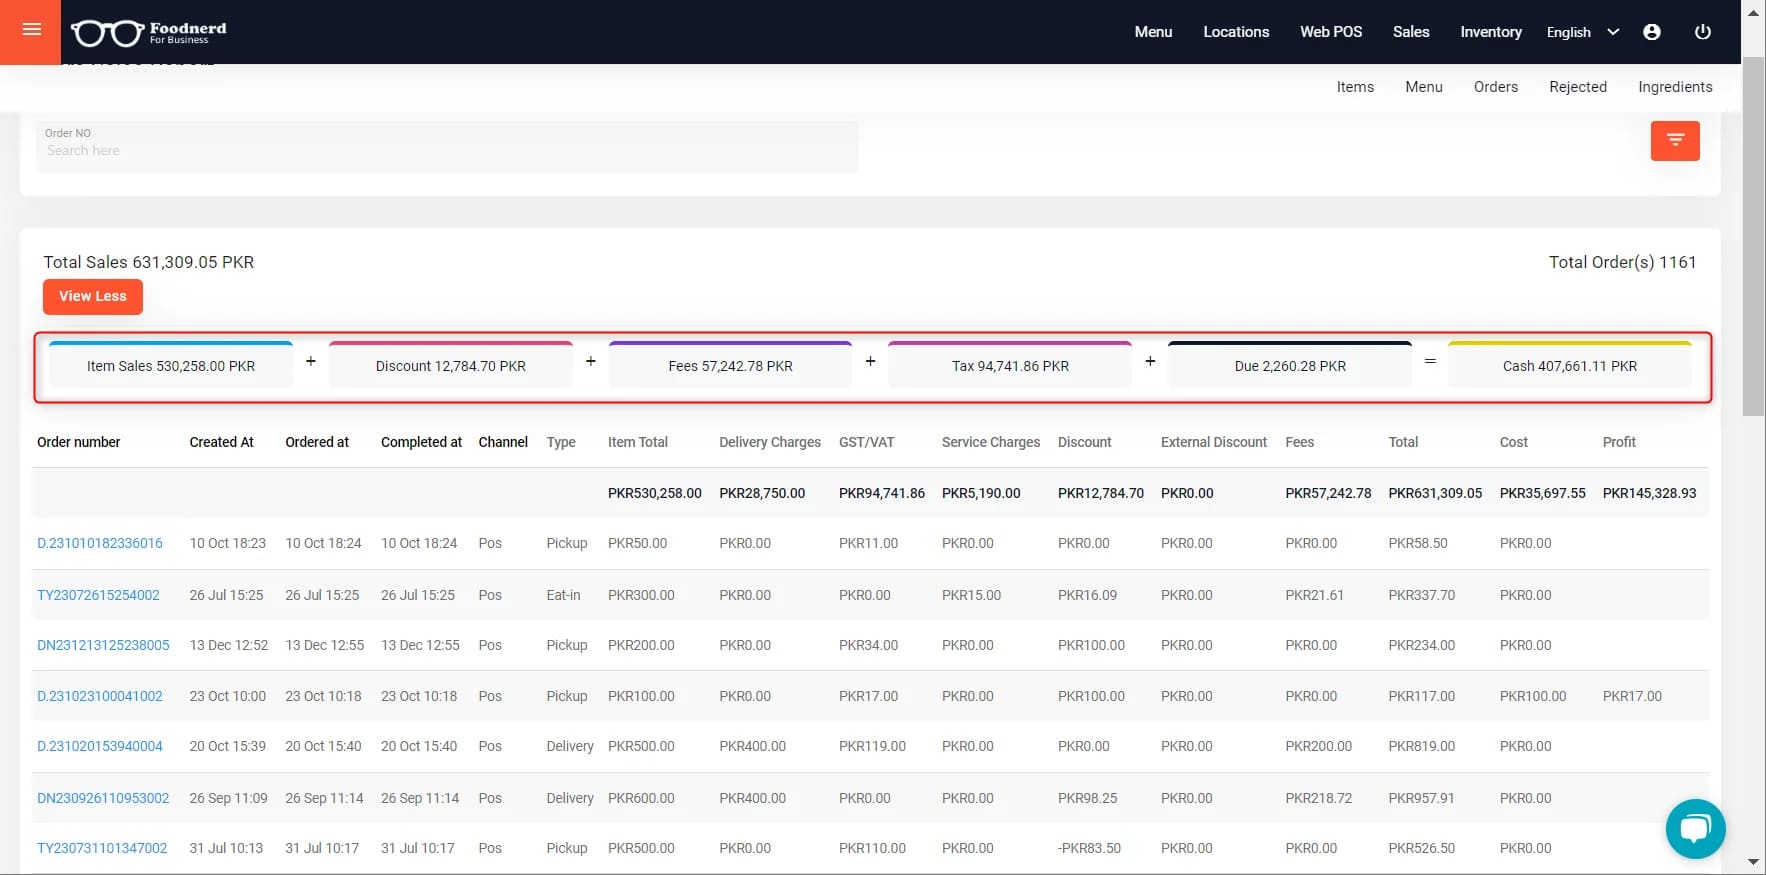Viewport: 1766px width, 875px height.
Task: Click the Channel column header
Action: (x=503, y=442)
